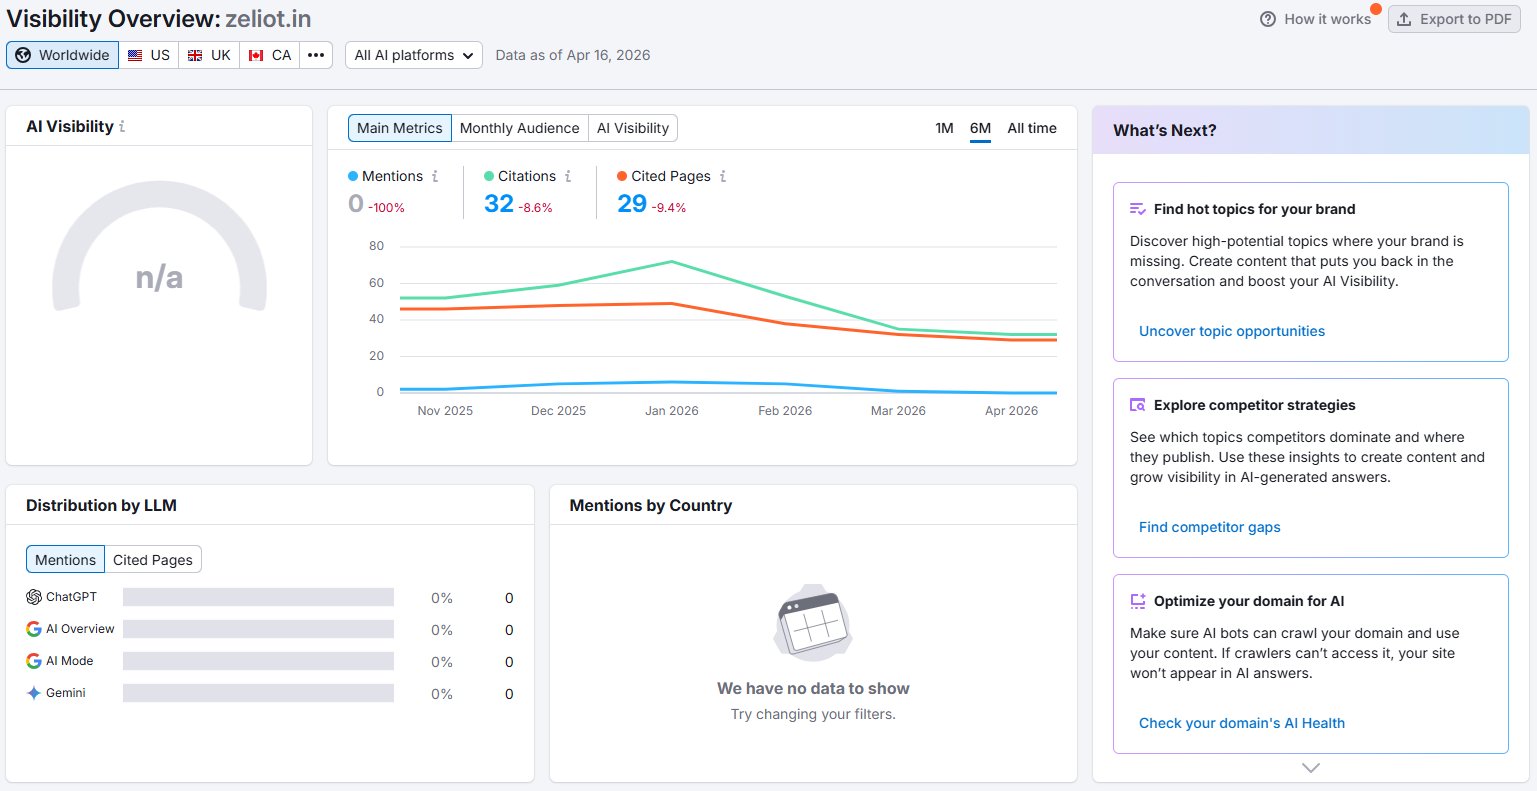Click ChatGPT row 0% value
The width and height of the screenshot is (1537, 791).
442,598
